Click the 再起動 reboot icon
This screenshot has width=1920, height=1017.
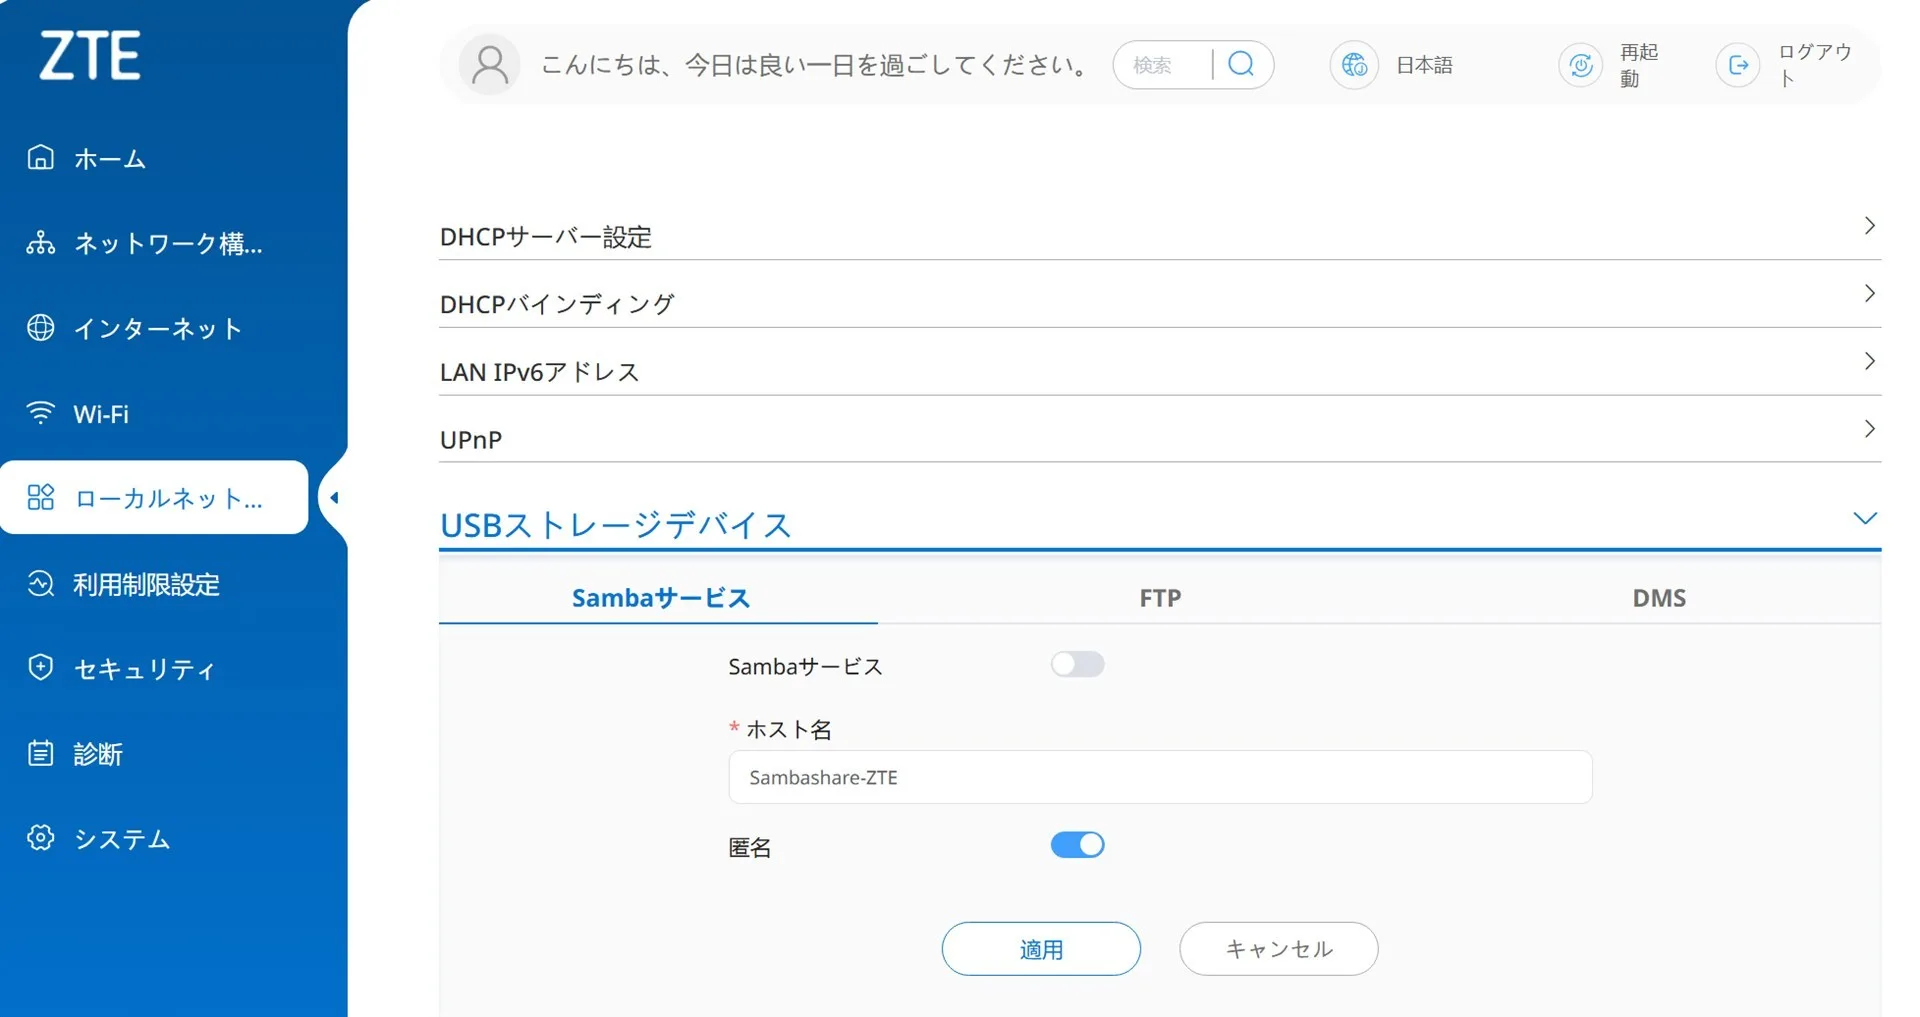[x=1580, y=66]
